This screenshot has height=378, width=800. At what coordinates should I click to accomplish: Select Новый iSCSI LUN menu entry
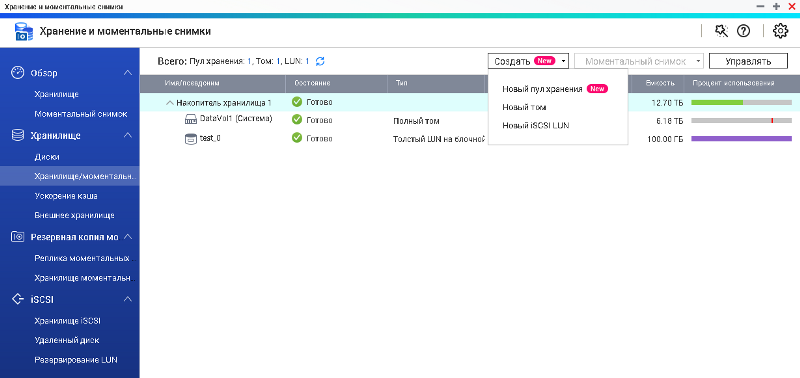(x=536, y=125)
